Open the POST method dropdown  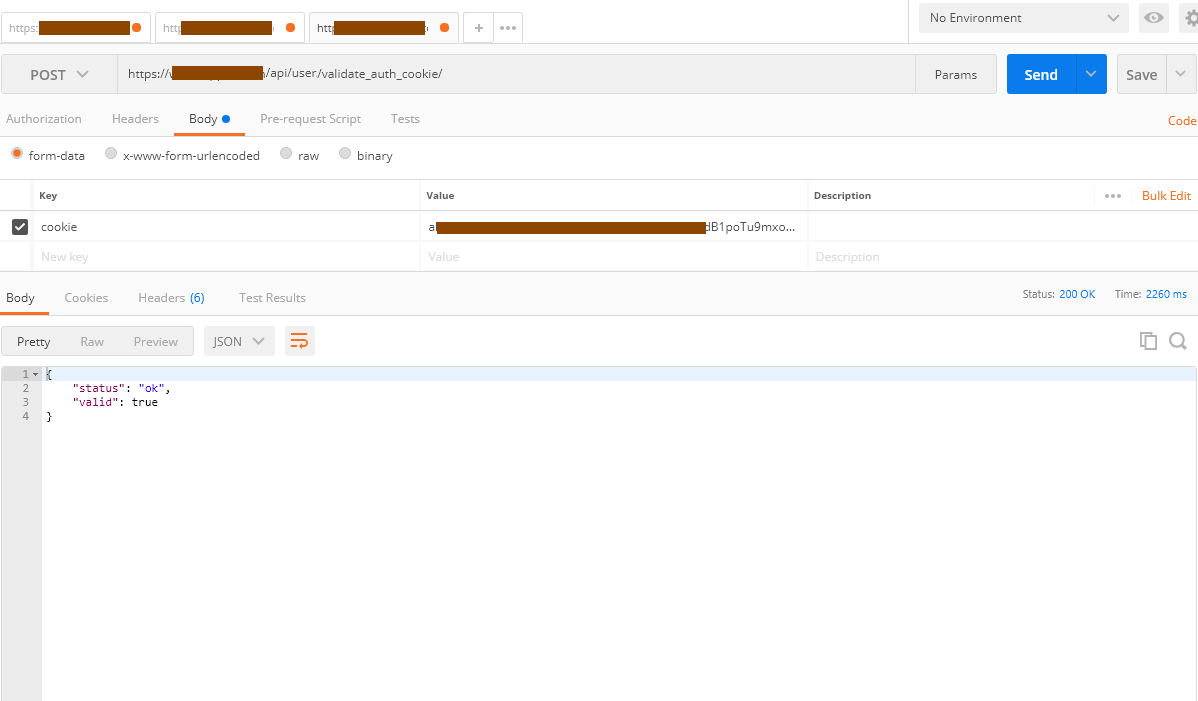(x=59, y=75)
